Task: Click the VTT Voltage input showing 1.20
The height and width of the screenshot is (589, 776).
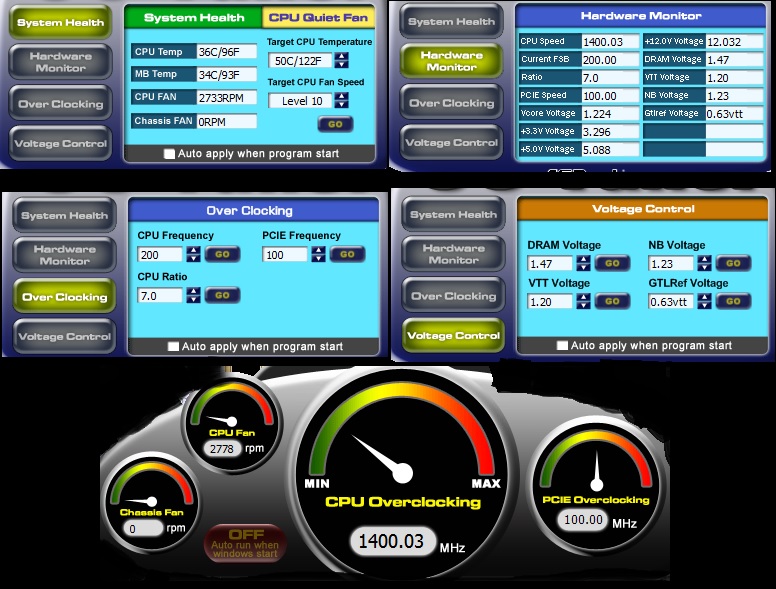Action: (x=550, y=301)
